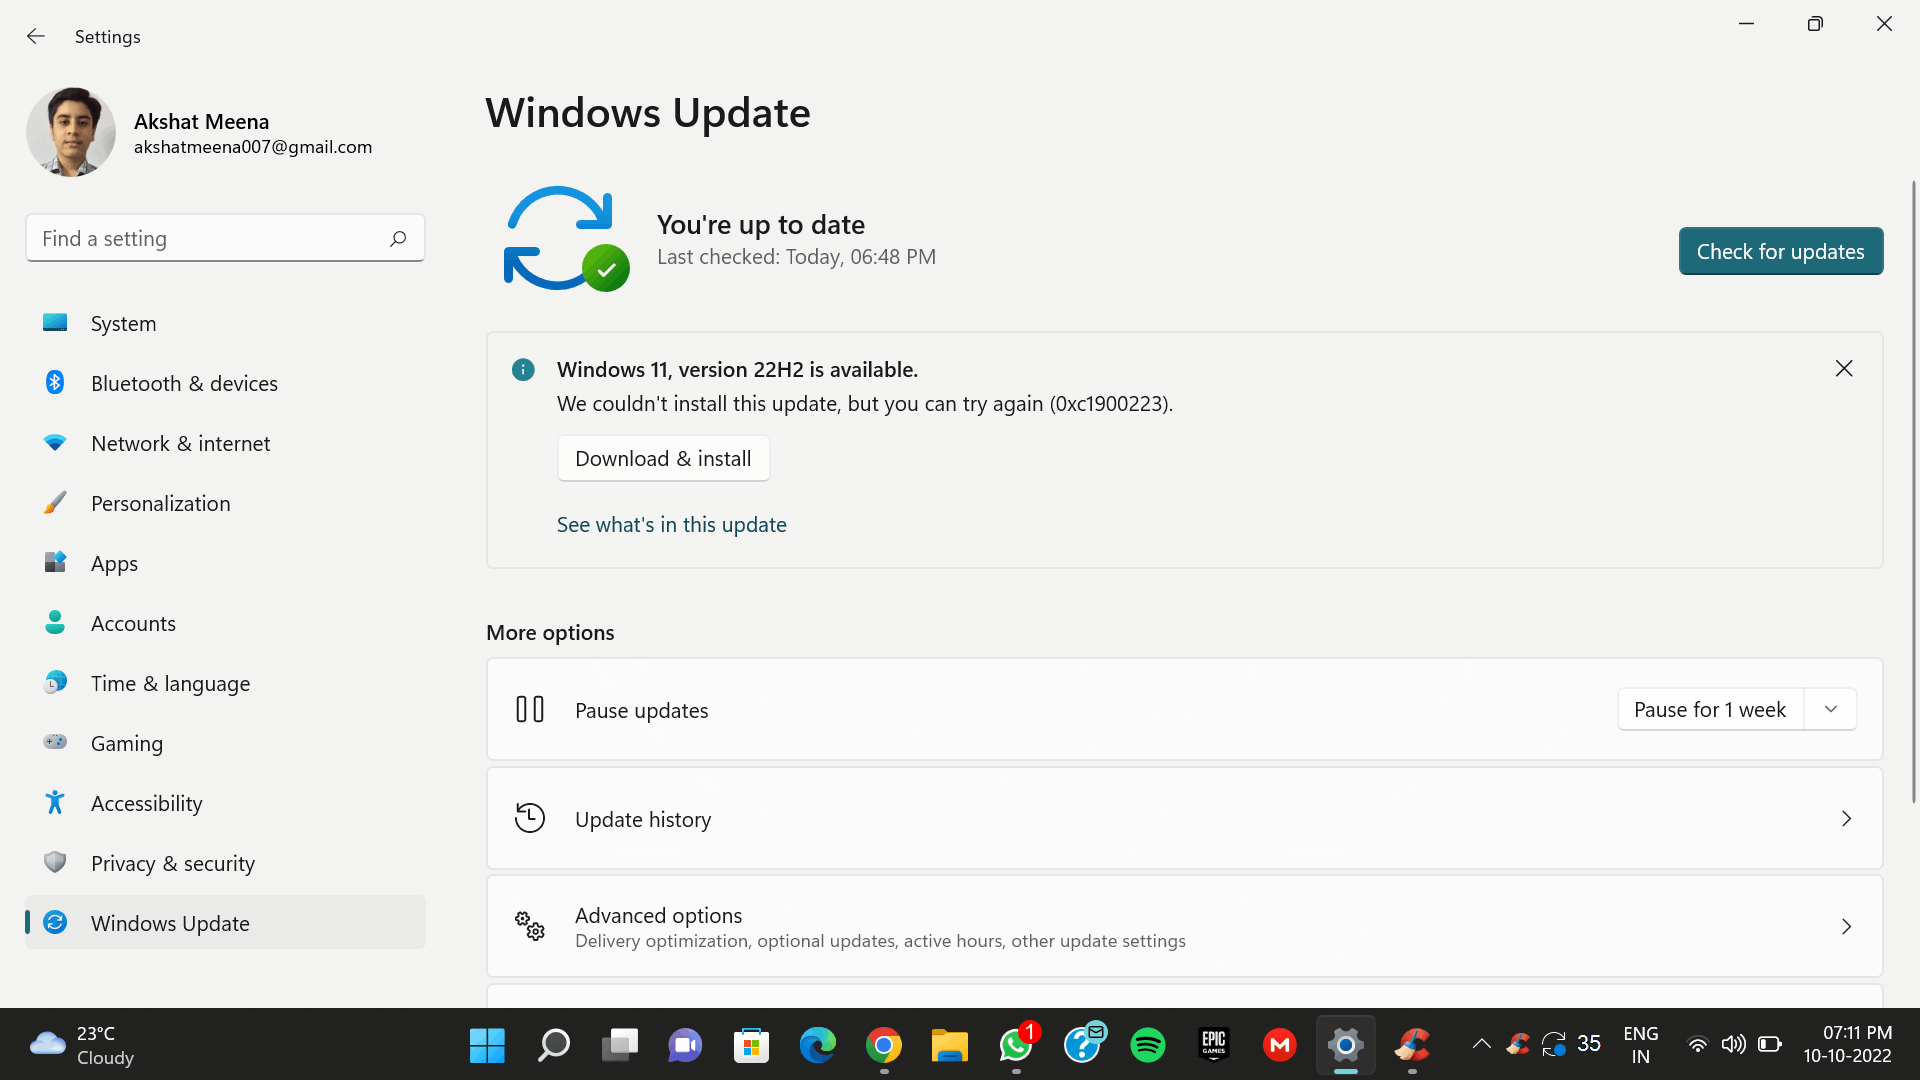
Task: Select the Windows Update sidebar item
Action: 226,923
